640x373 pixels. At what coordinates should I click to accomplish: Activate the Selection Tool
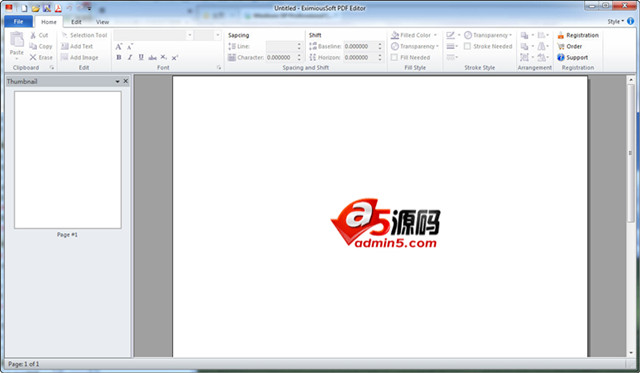point(84,35)
